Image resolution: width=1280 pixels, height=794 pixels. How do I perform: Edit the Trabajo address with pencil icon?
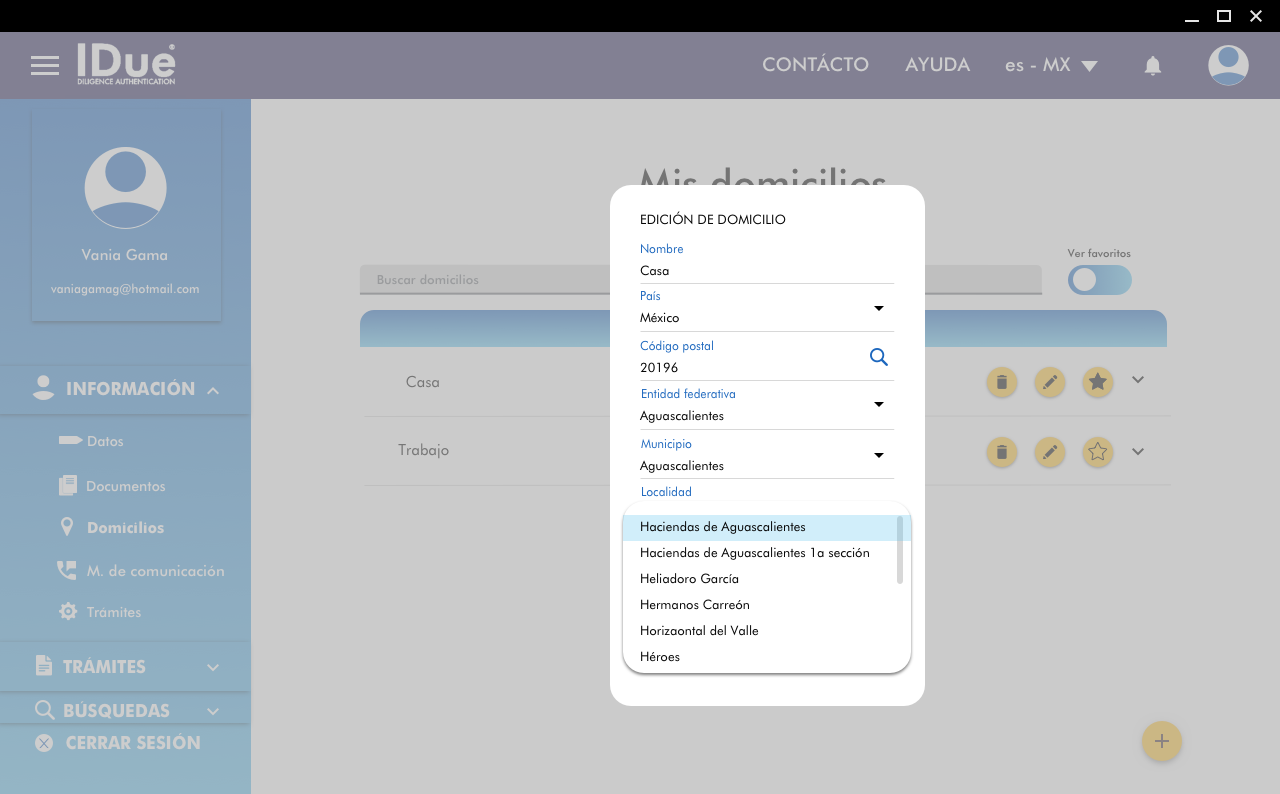point(1049,452)
